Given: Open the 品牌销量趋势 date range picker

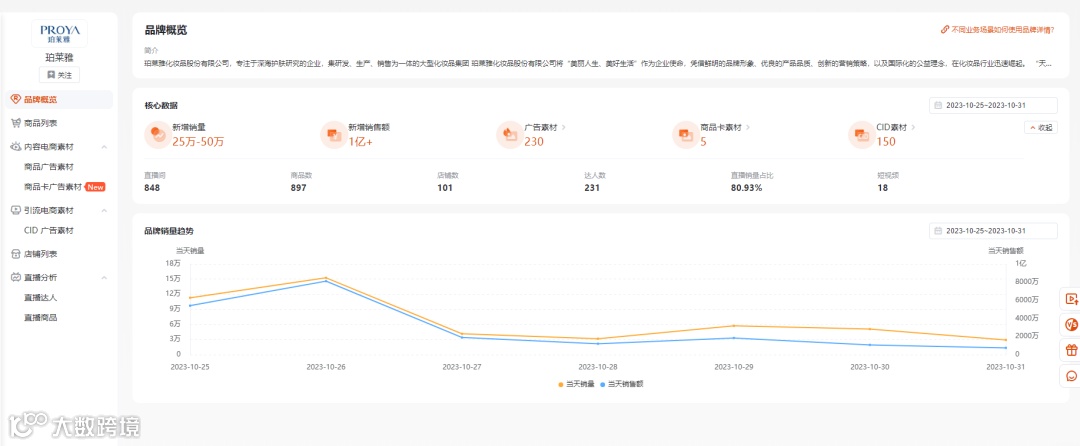Looking at the screenshot, I should 993,231.
